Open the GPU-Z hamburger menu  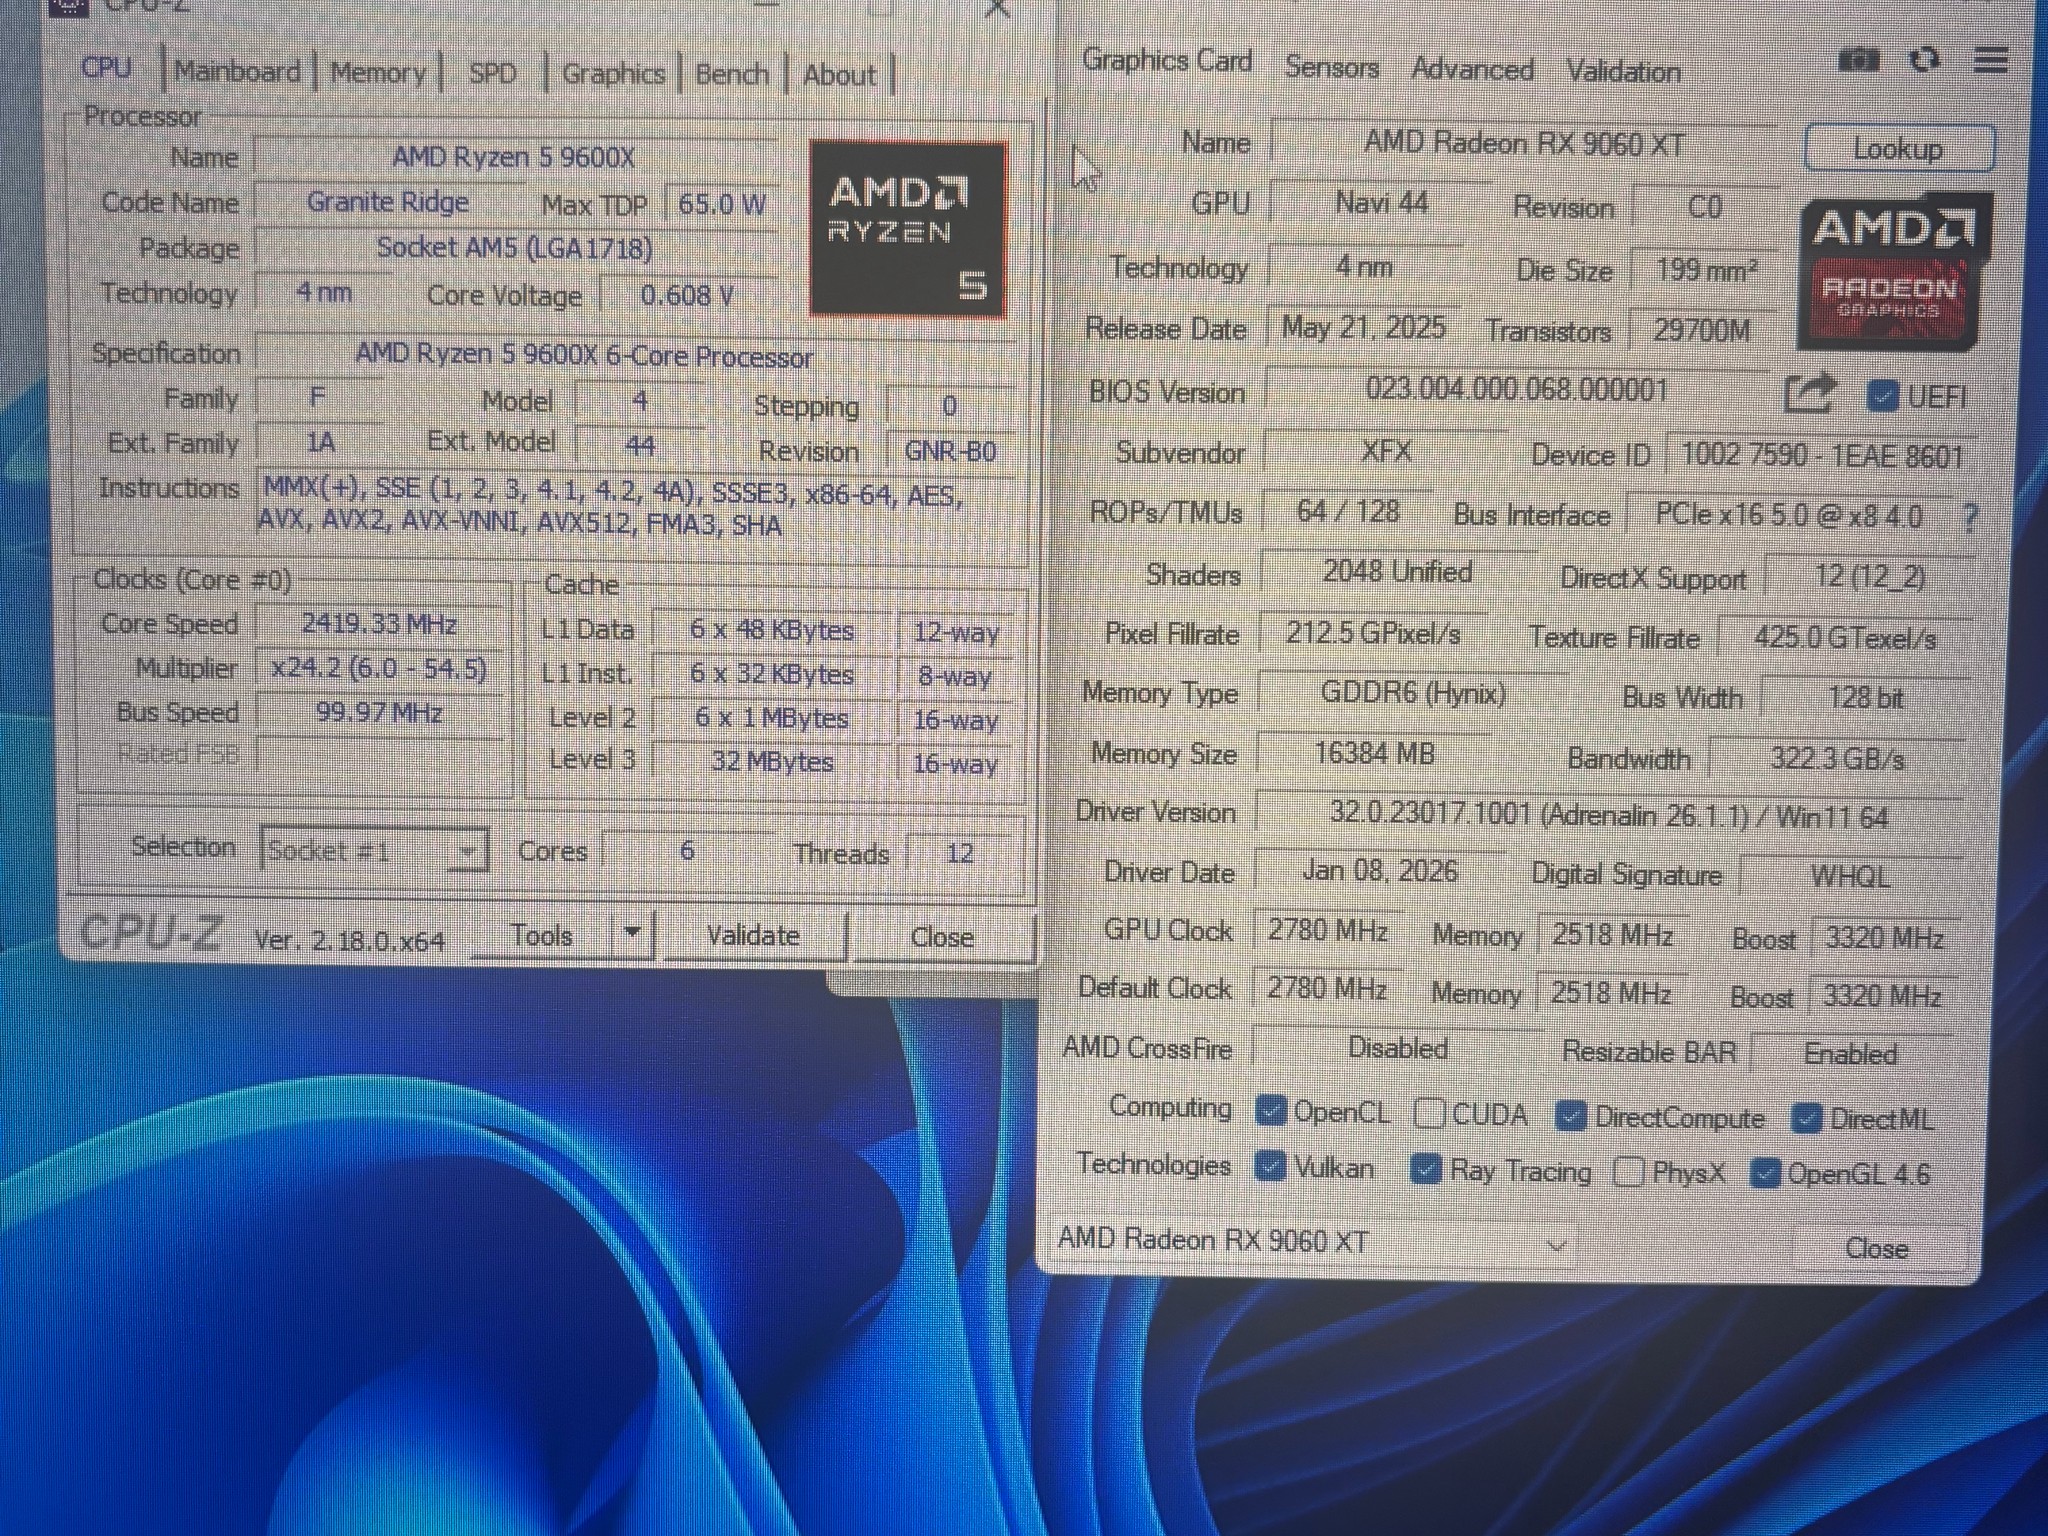pyautogui.click(x=1991, y=61)
